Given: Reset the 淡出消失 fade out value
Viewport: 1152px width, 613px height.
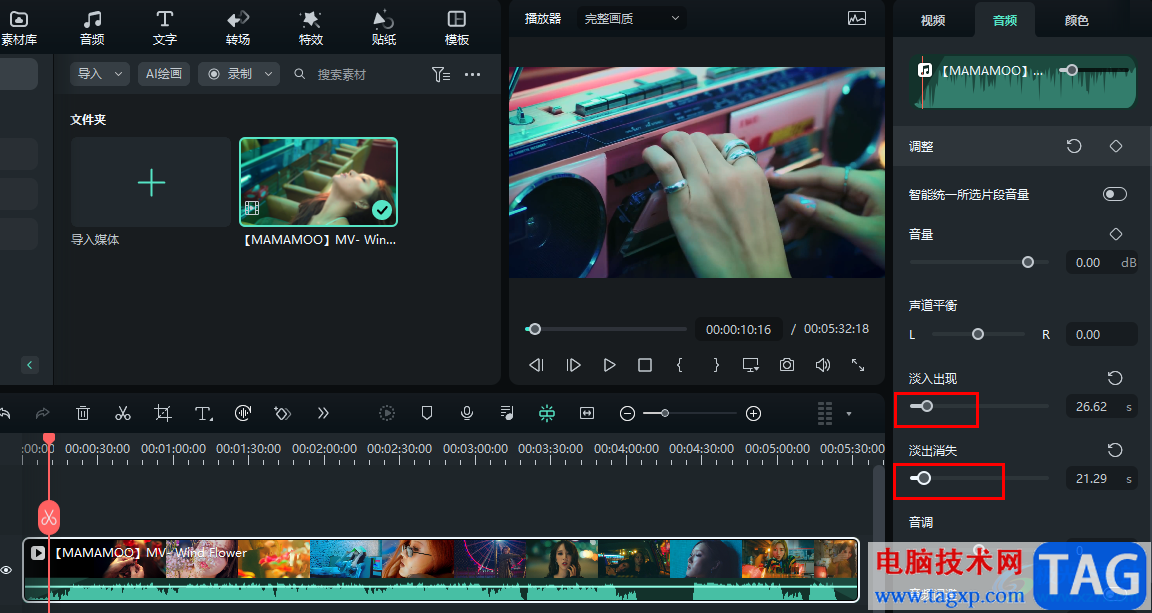Looking at the screenshot, I should point(1115,450).
